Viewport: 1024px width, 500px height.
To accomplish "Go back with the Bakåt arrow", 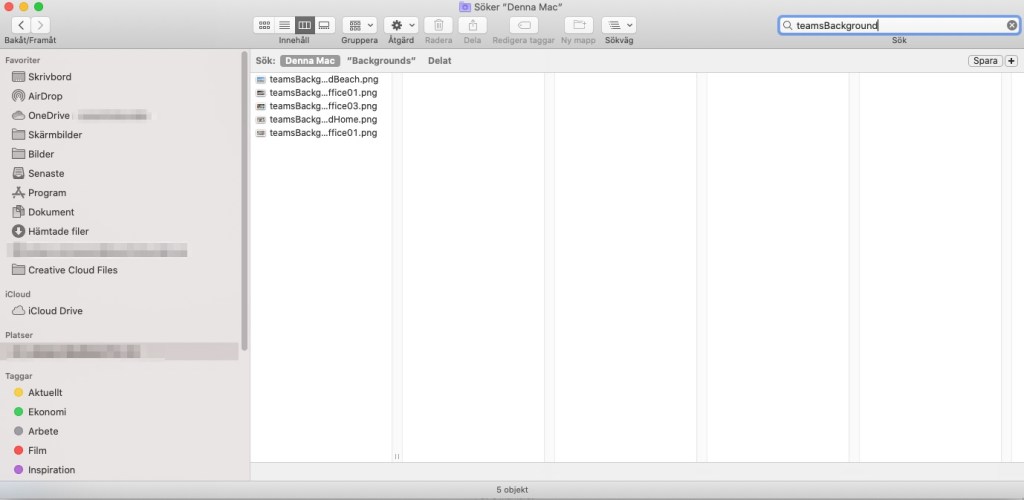I will [x=20, y=25].
